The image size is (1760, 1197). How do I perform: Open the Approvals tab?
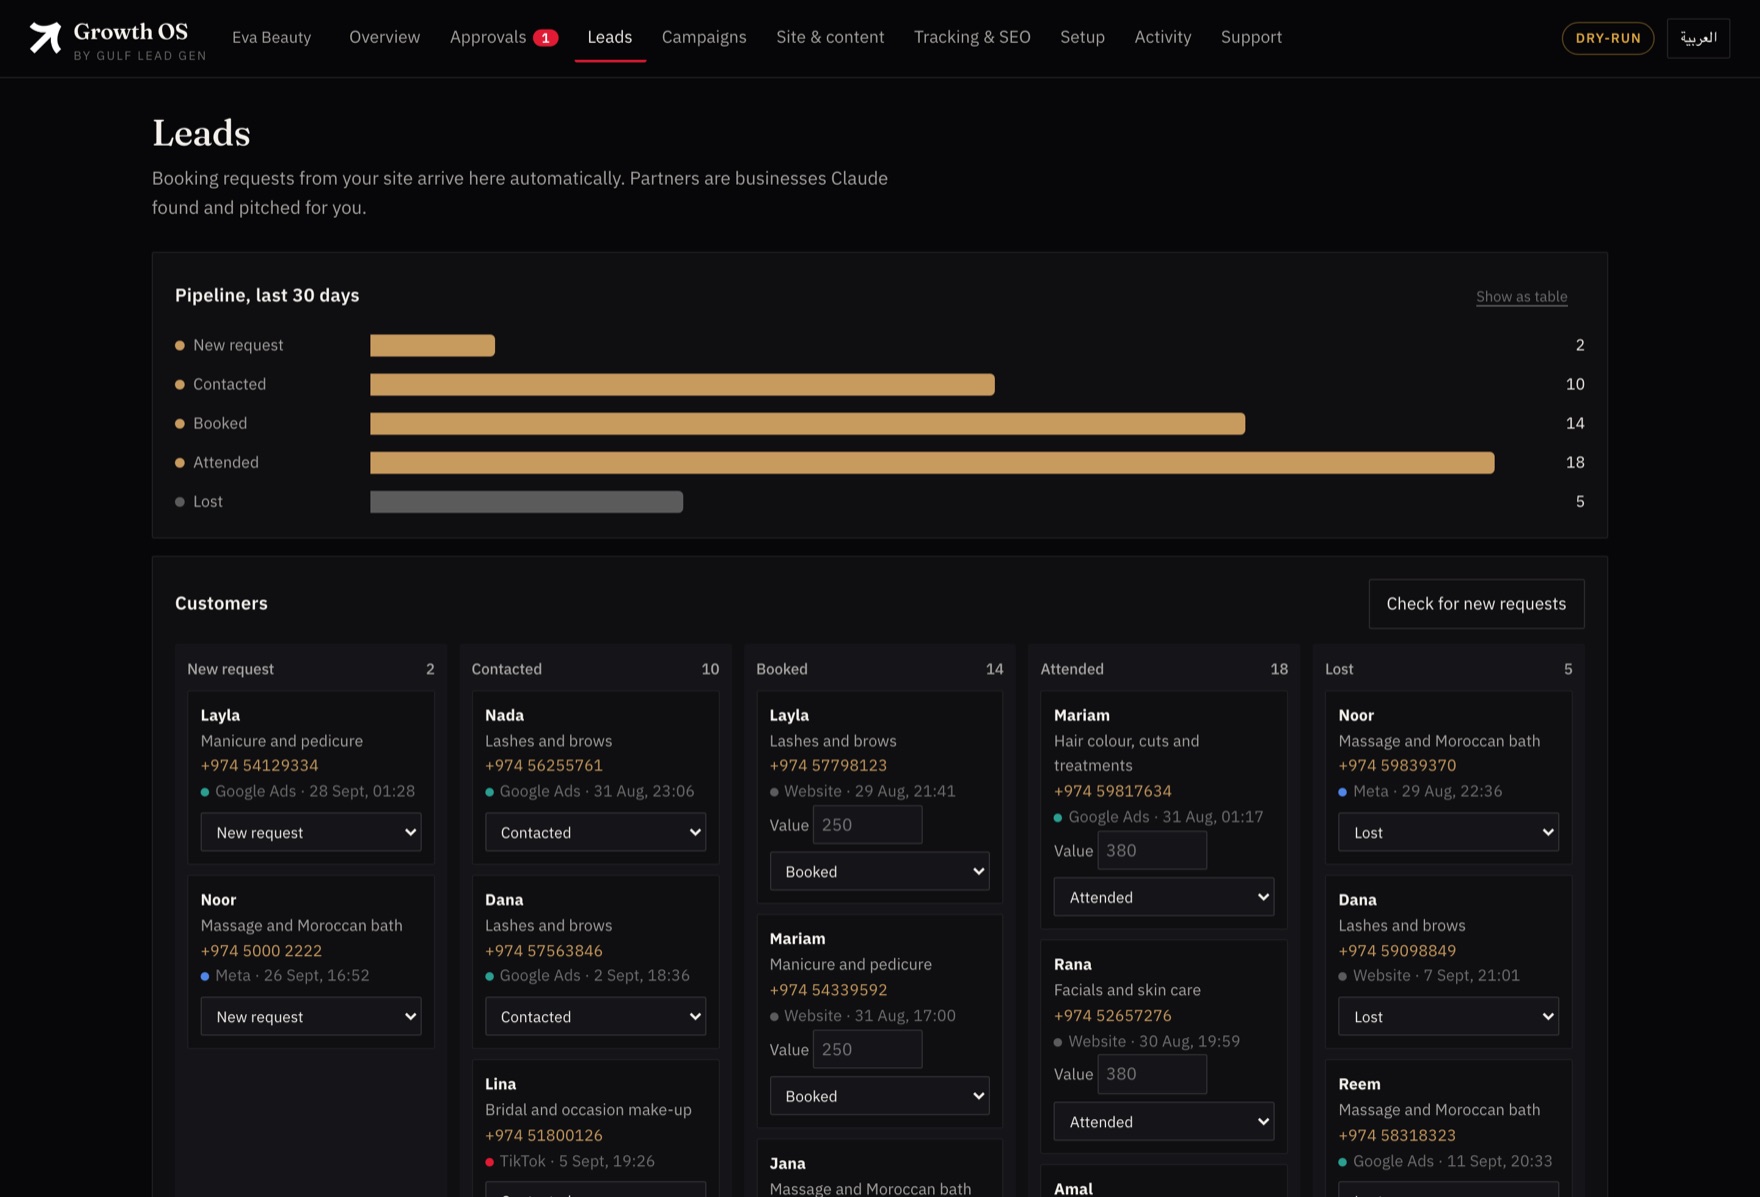pos(503,37)
